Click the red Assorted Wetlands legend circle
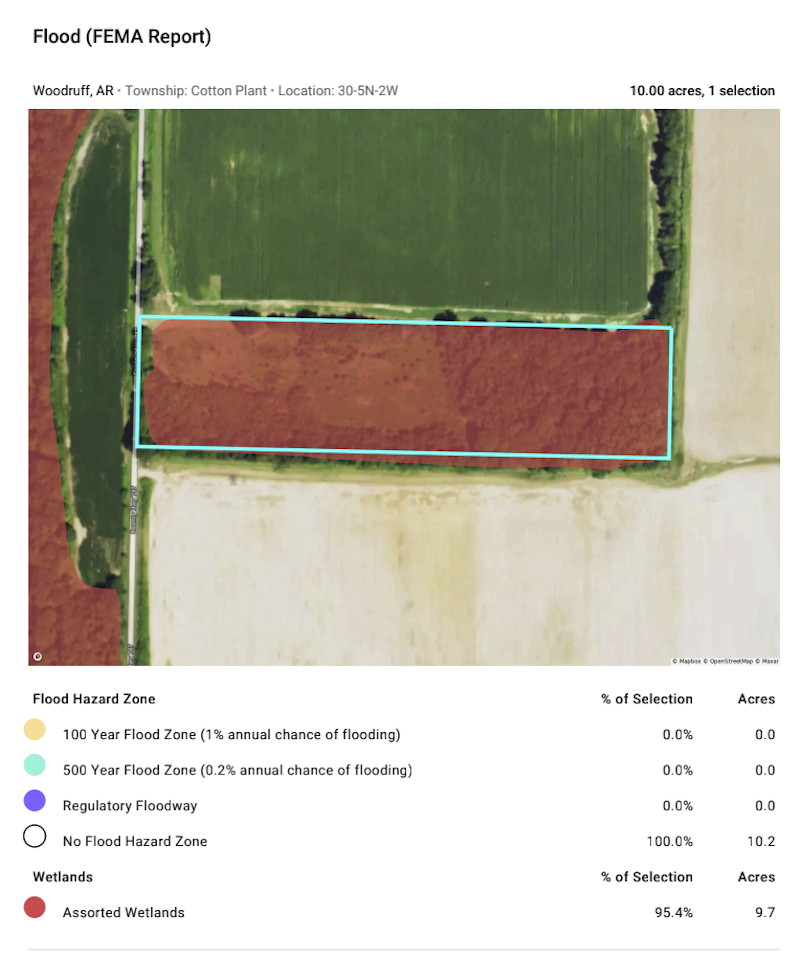The image size is (800, 957). point(35,909)
